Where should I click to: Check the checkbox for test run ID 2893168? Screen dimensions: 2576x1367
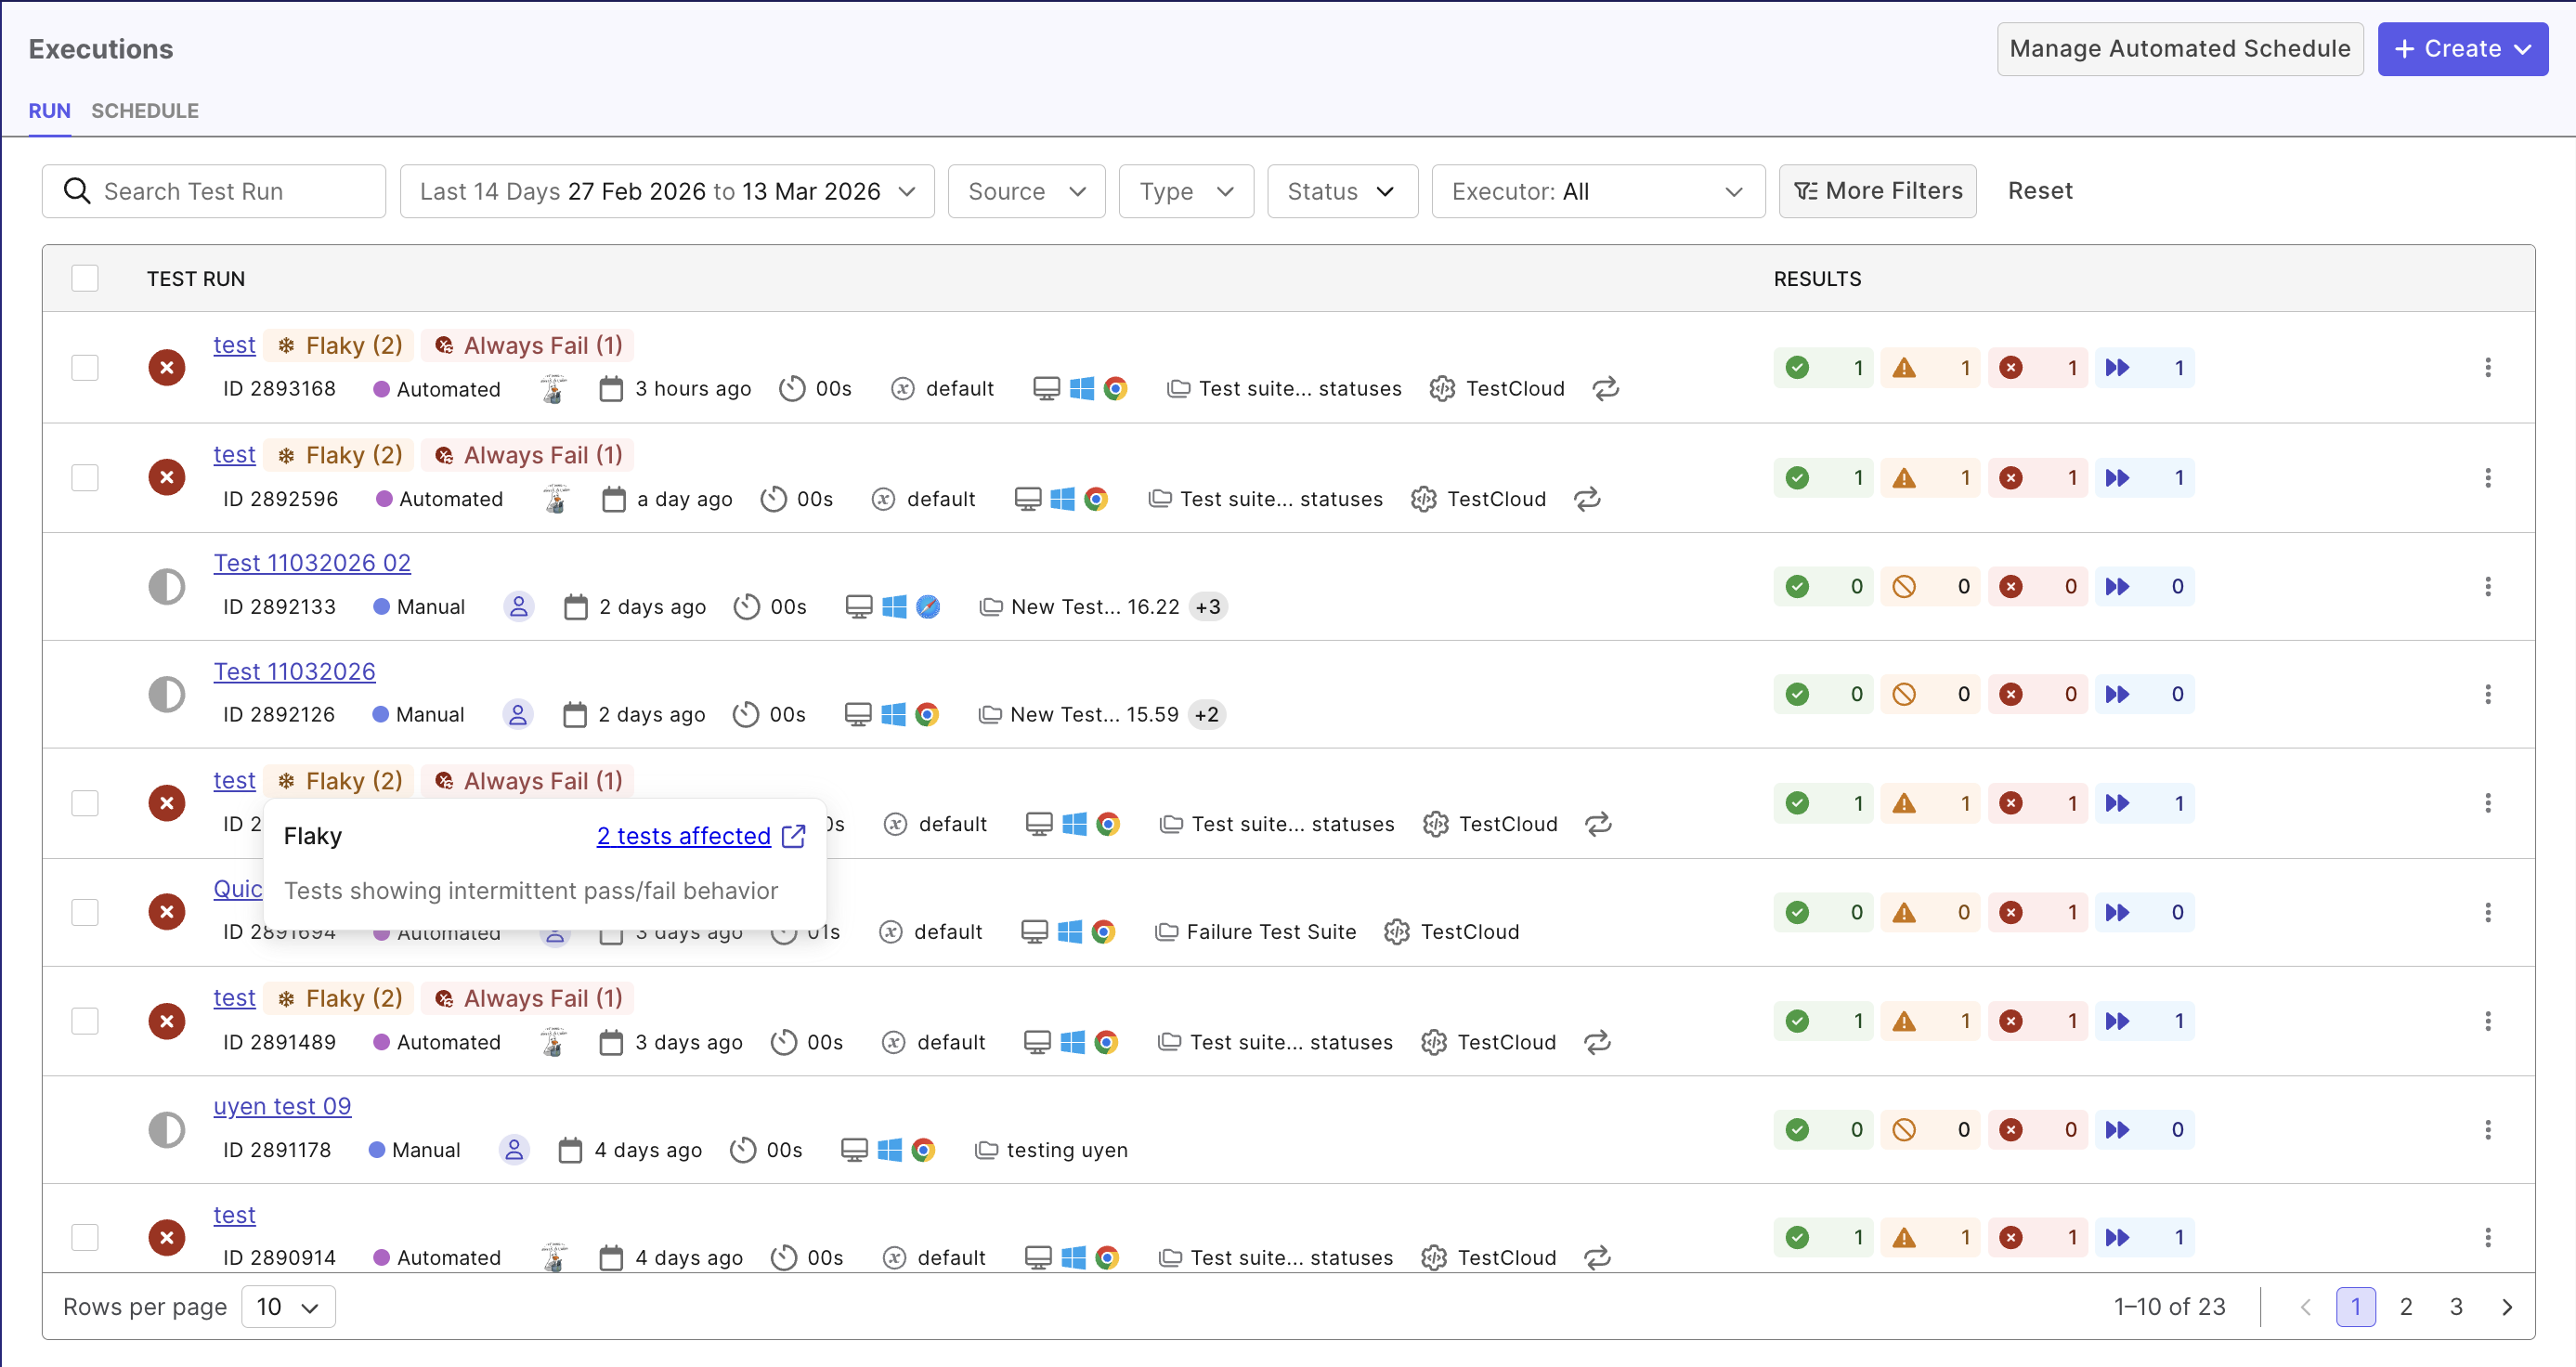pyautogui.click(x=85, y=367)
